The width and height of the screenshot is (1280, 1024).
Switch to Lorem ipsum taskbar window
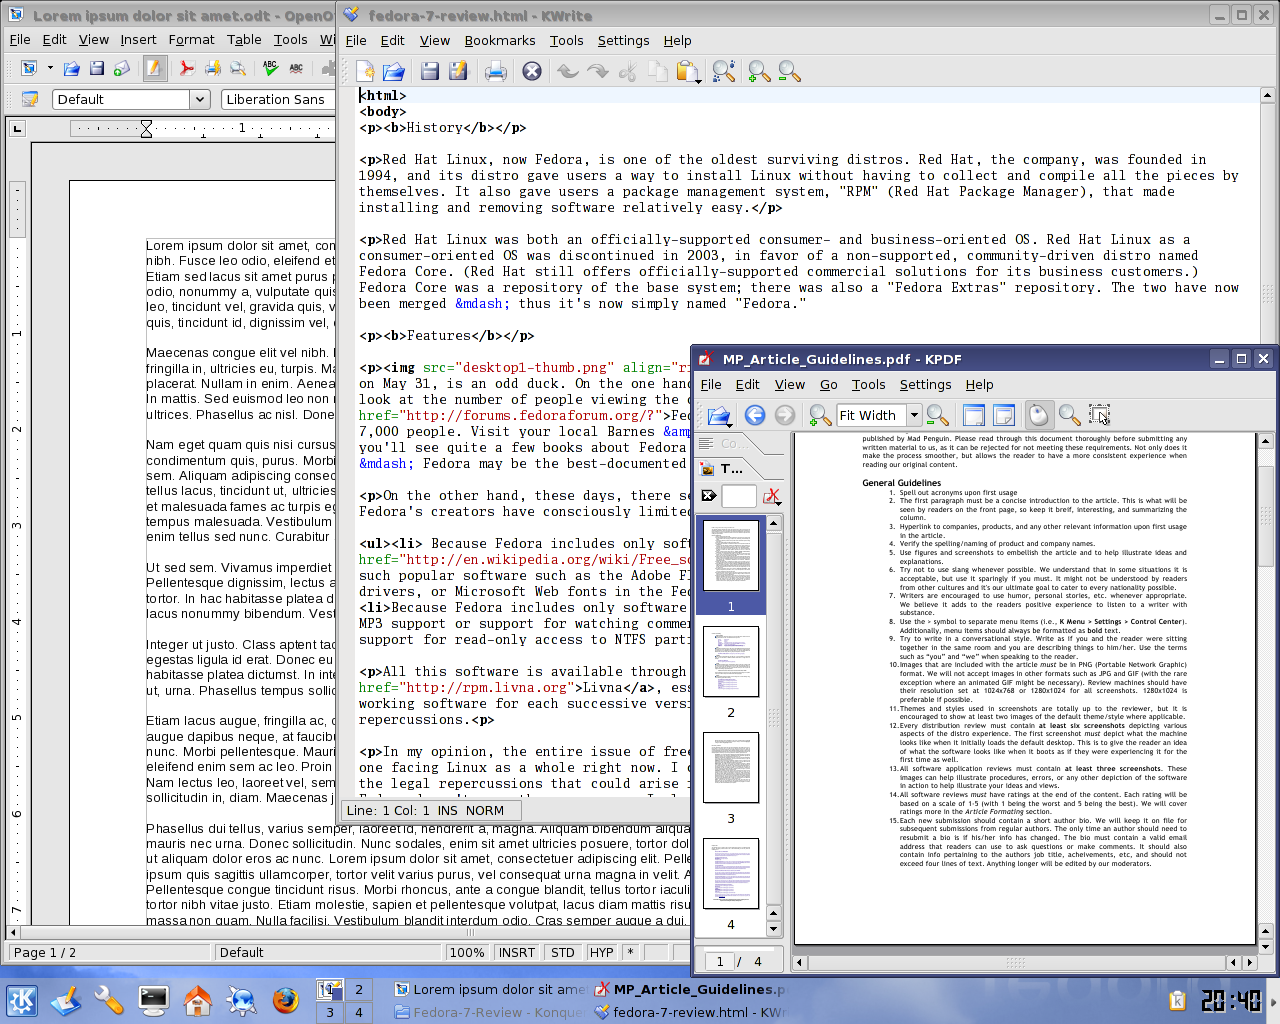click(x=489, y=989)
